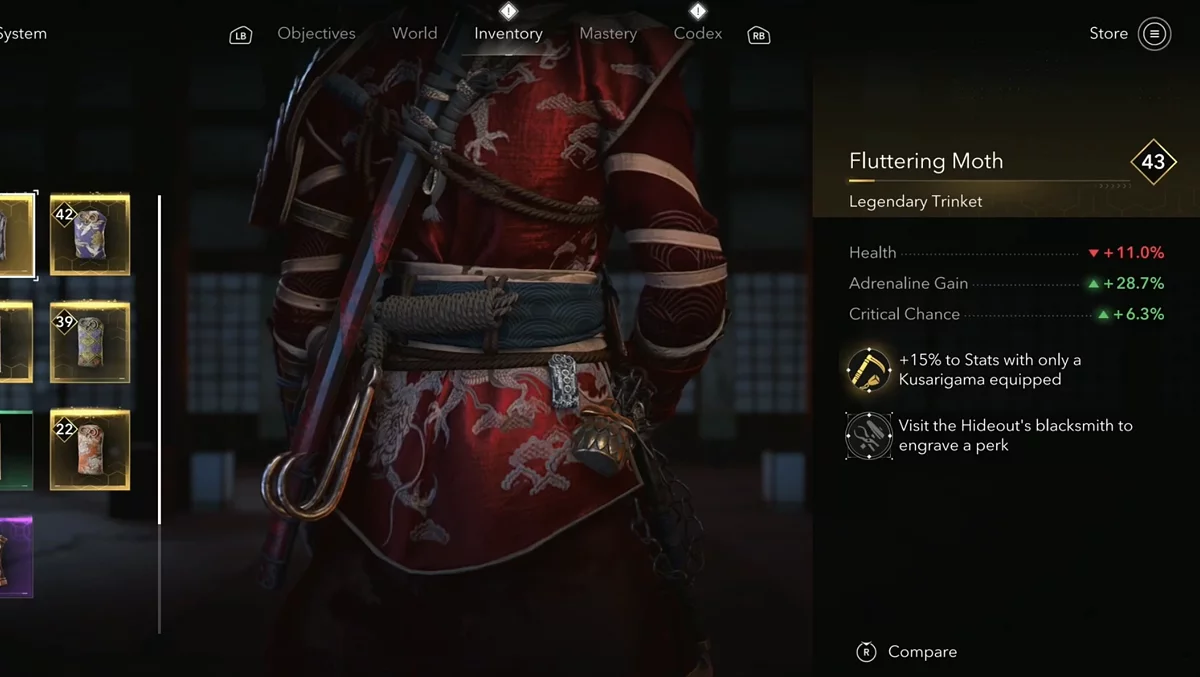Screen dimensions: 1200x677
Task: Click the alert marker above Inventory
Action: 508,11
